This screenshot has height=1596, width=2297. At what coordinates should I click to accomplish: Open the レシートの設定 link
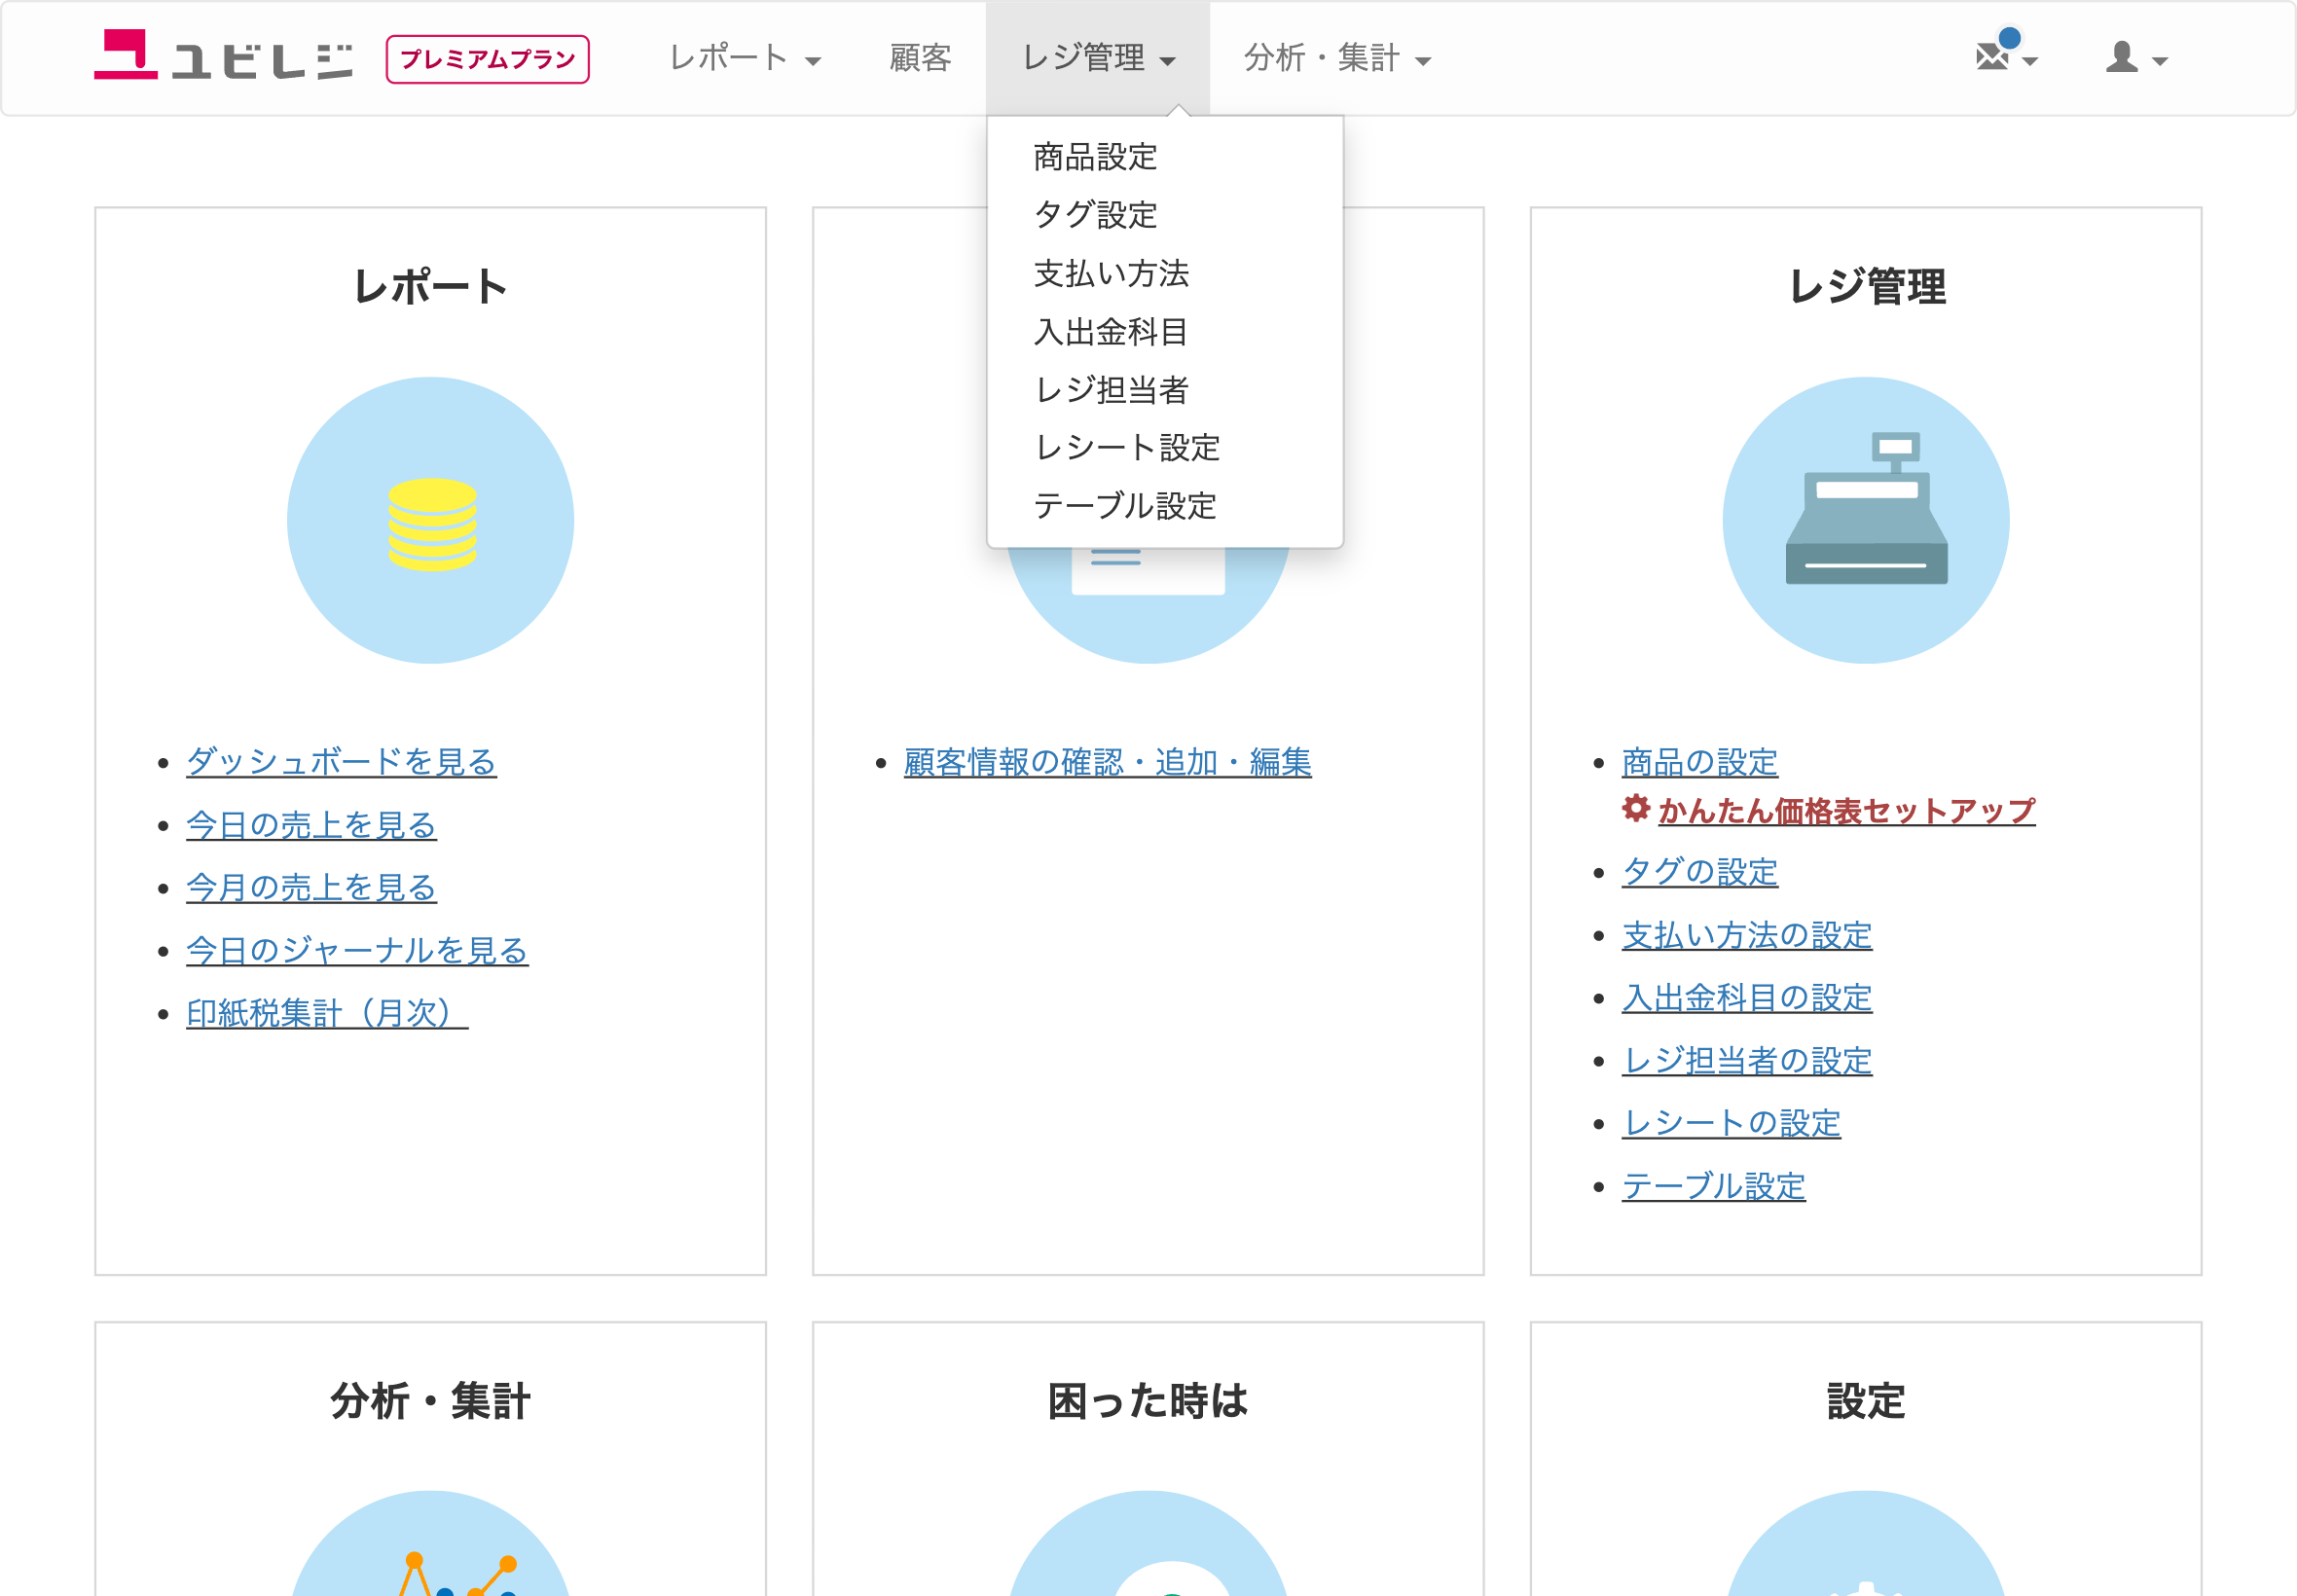click(x=1731, y=1123)
